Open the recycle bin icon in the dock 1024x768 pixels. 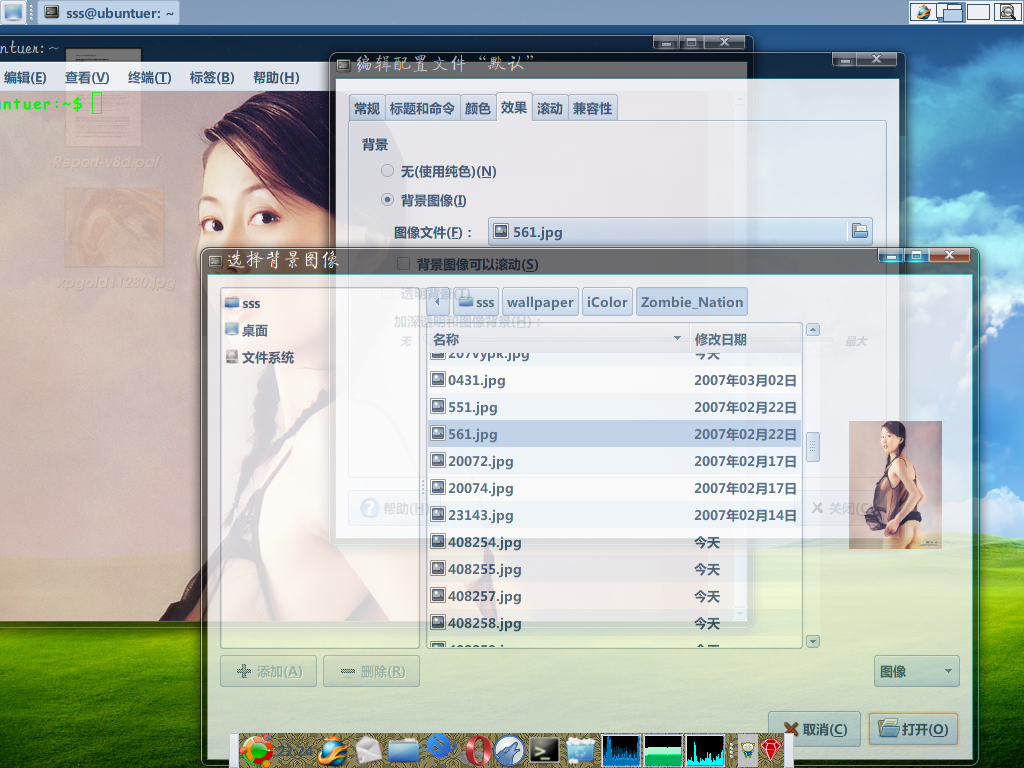(580, 751)
